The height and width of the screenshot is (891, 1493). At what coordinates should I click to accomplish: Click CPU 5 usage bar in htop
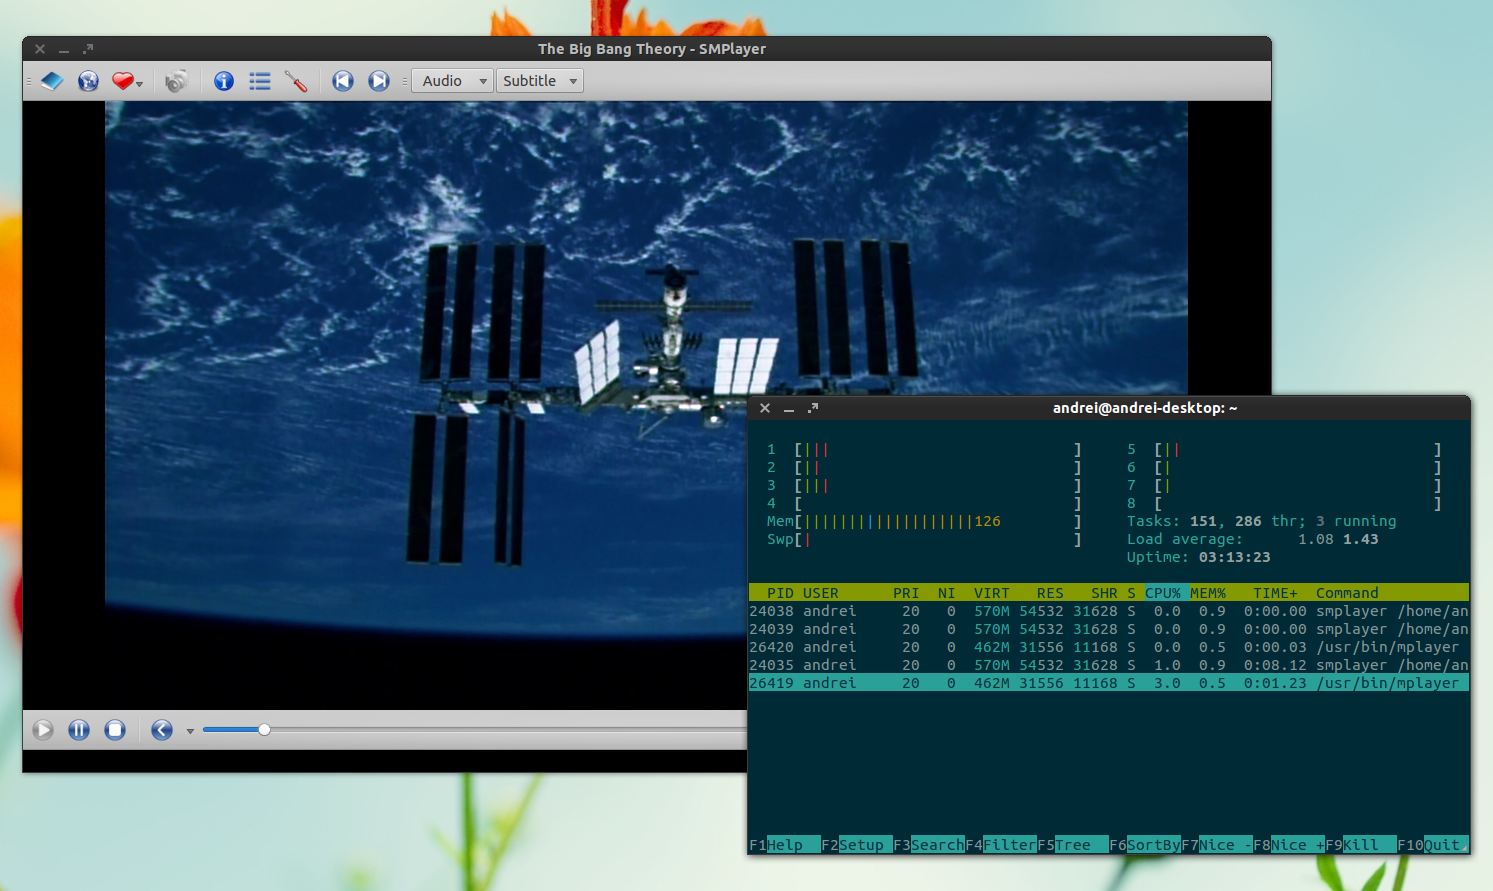pos(1284,449)
